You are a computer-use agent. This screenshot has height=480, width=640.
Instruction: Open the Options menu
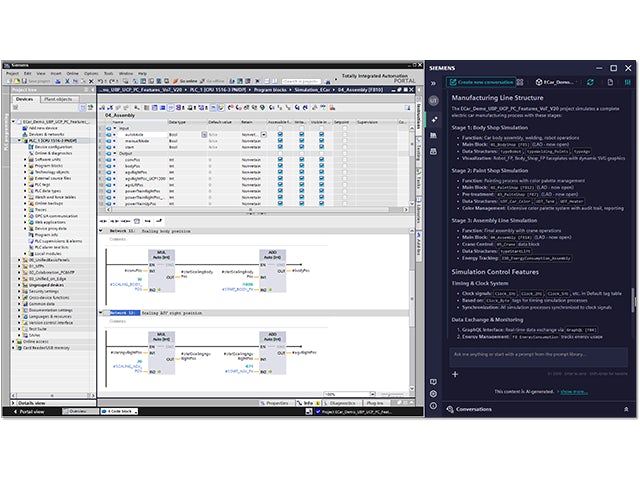[91, 73]
